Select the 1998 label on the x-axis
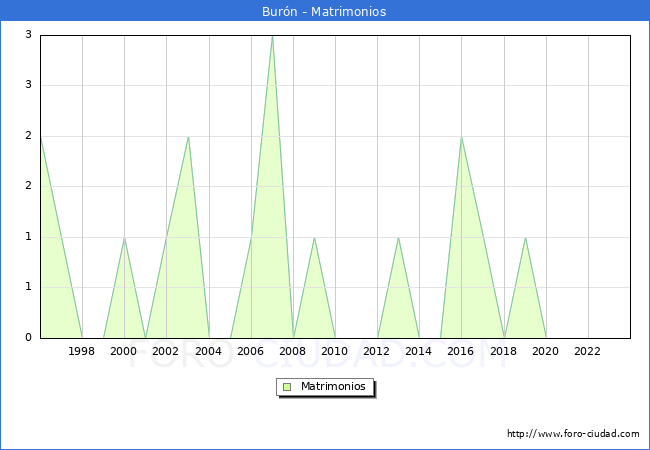 pyautogui.click(x=82, y=351)
